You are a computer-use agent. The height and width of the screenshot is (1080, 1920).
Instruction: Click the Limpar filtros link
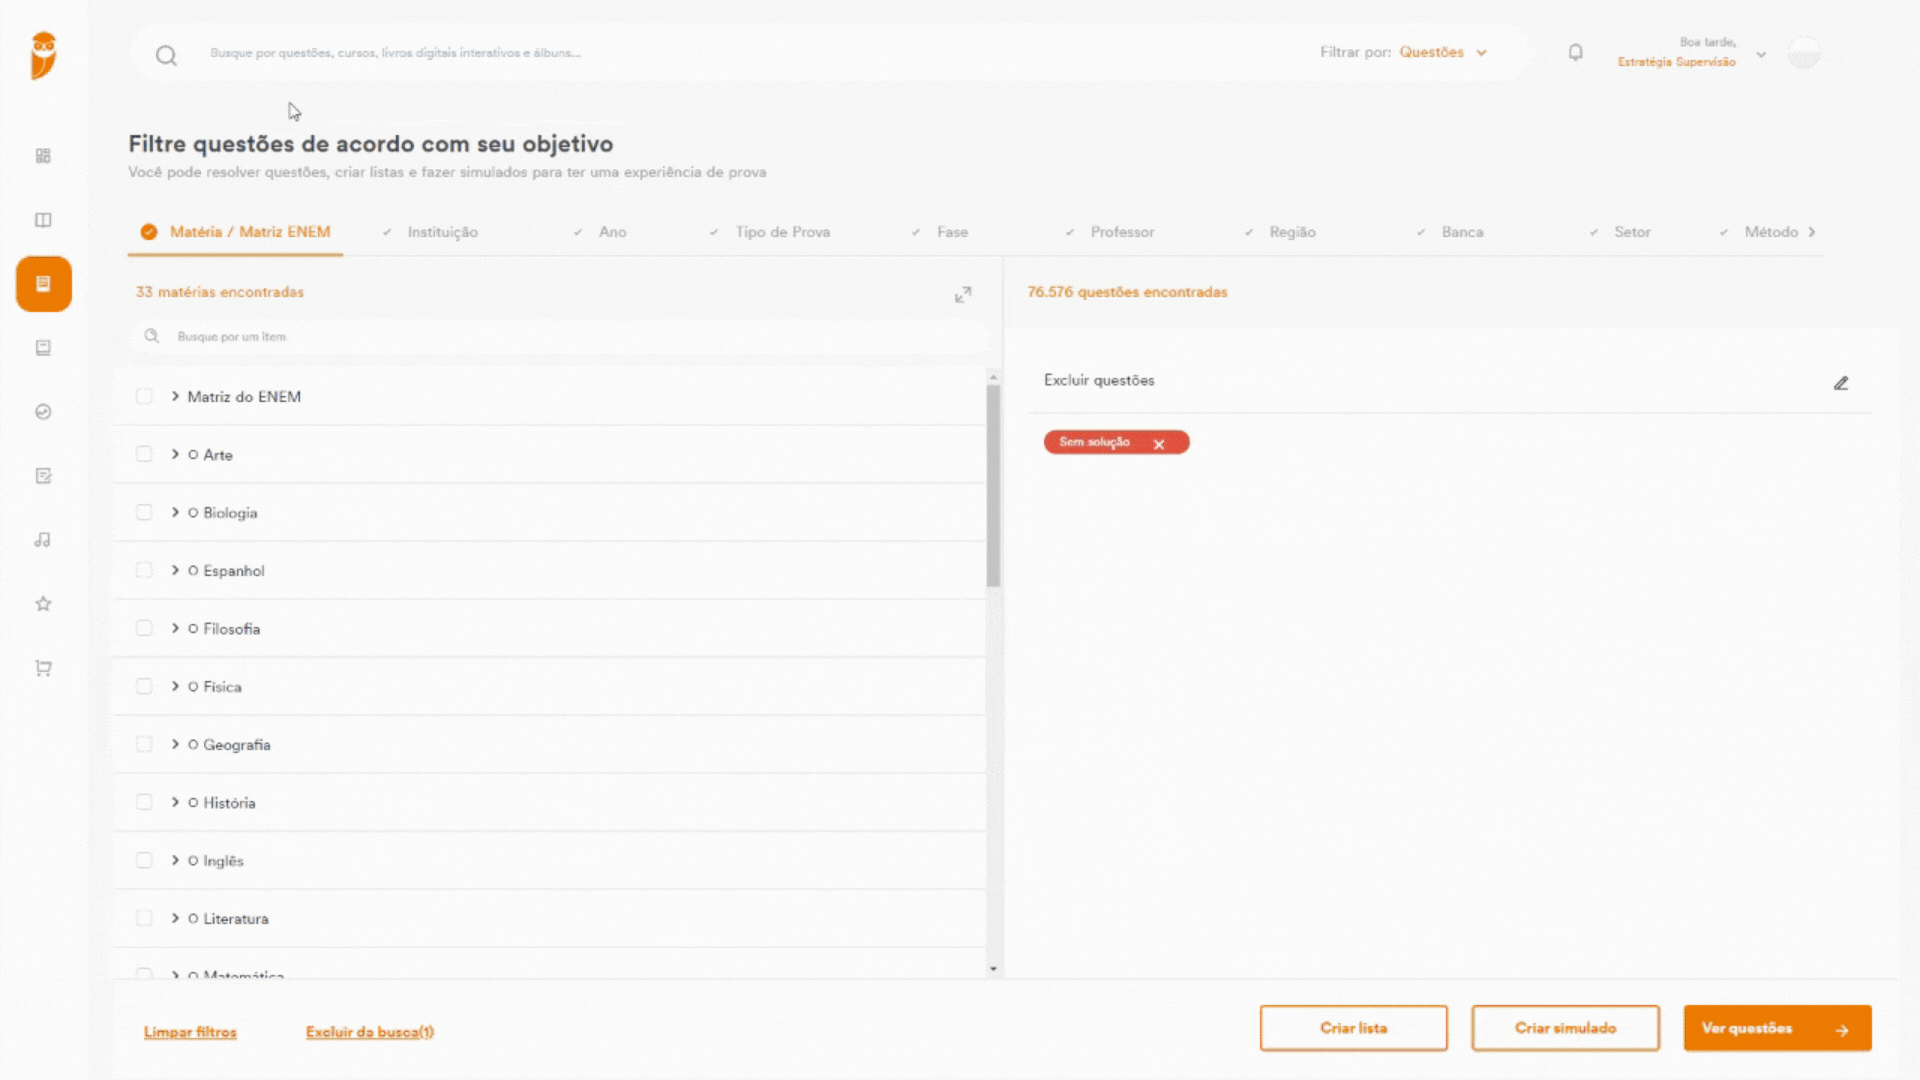(x=190, y=1032)
